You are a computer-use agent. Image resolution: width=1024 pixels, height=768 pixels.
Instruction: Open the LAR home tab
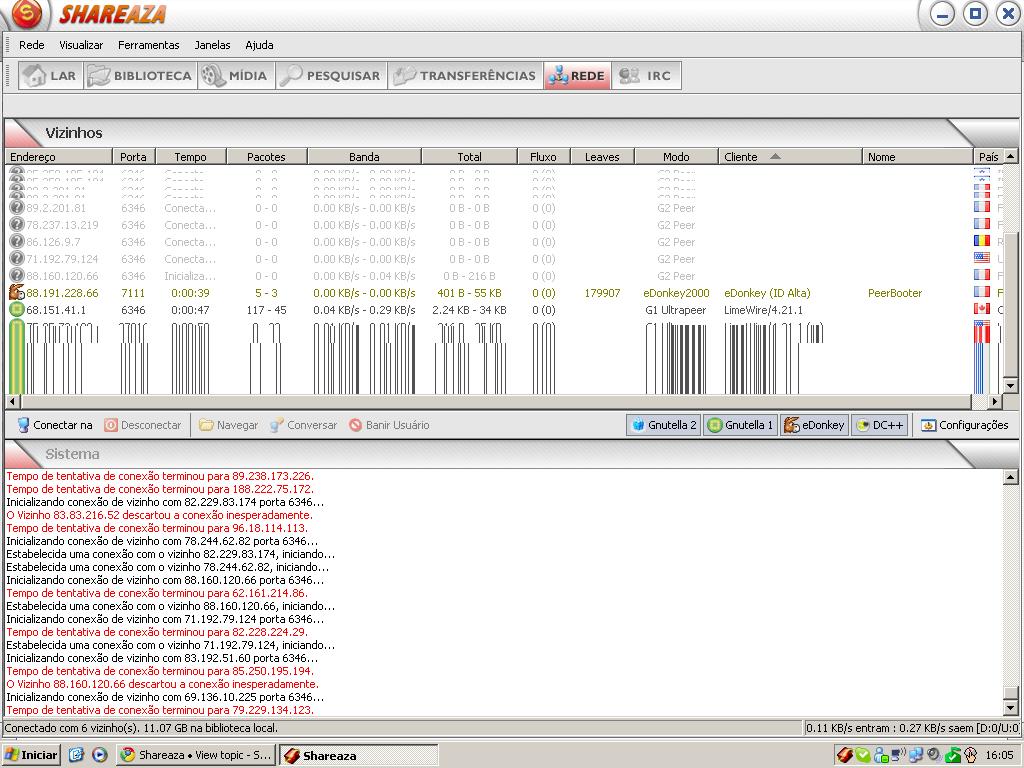51,76
